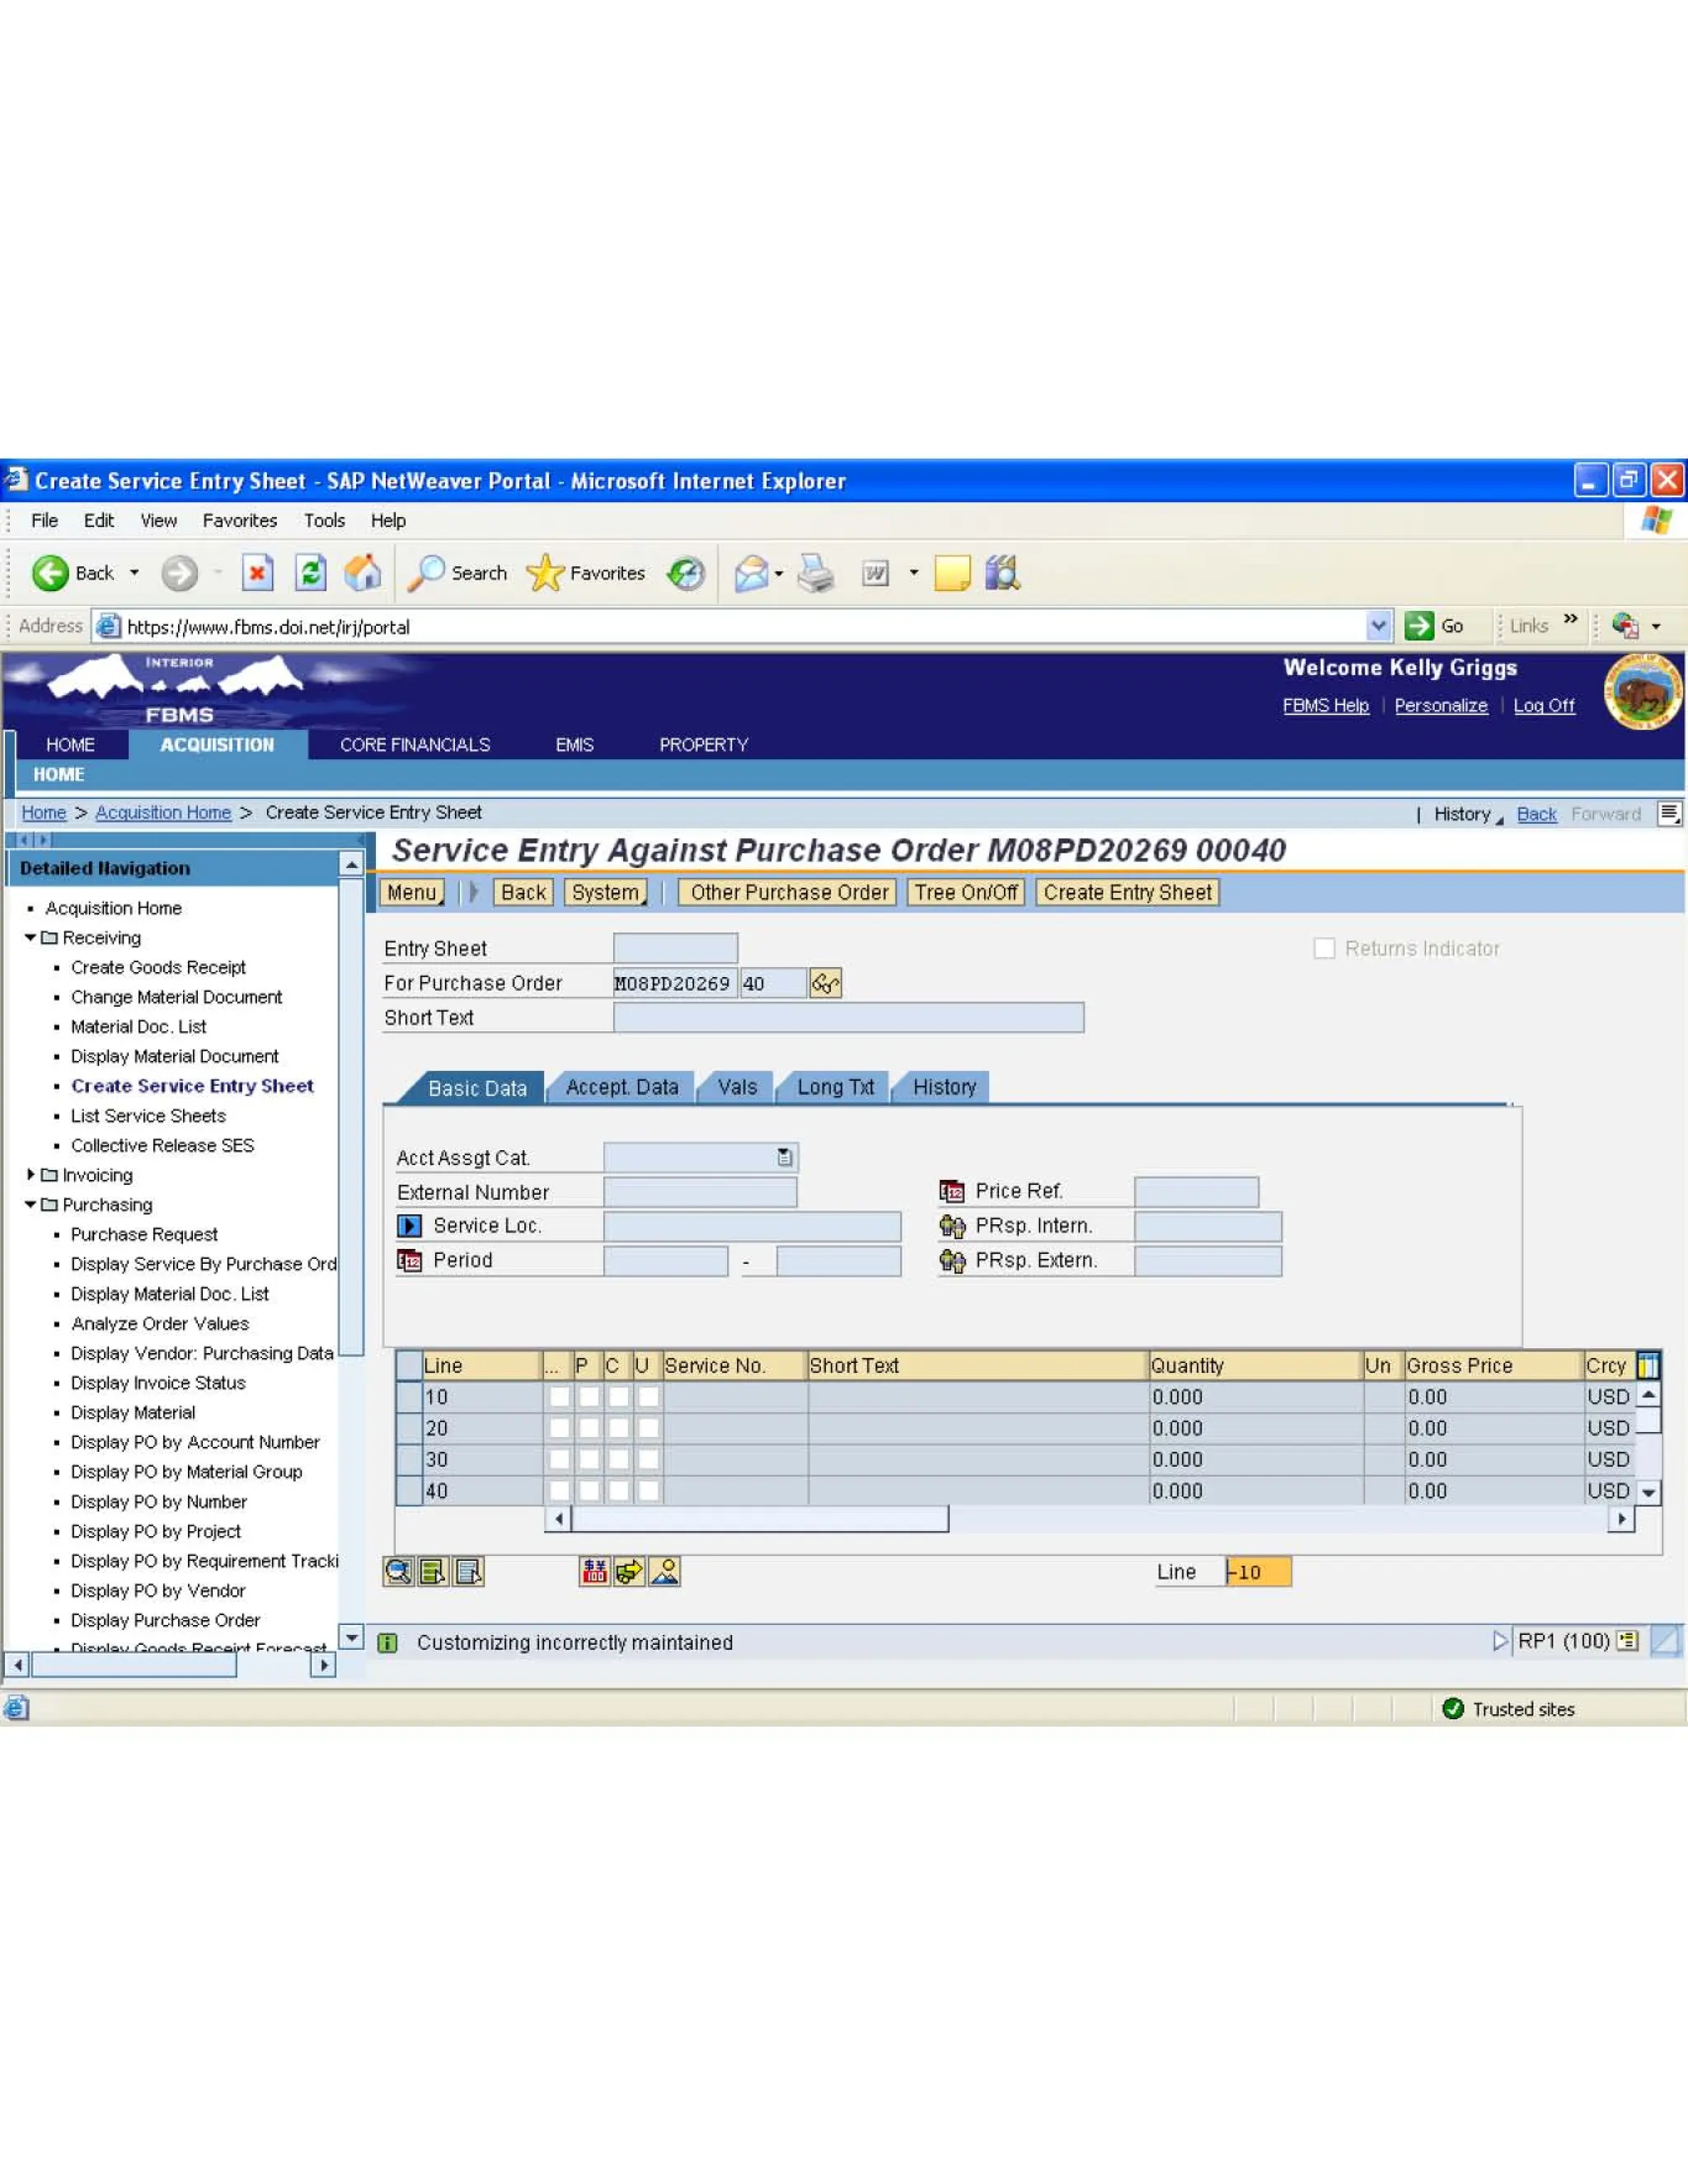Open the IE Favorites menu
This screenshot has height=2184, width=1688.
239,520
